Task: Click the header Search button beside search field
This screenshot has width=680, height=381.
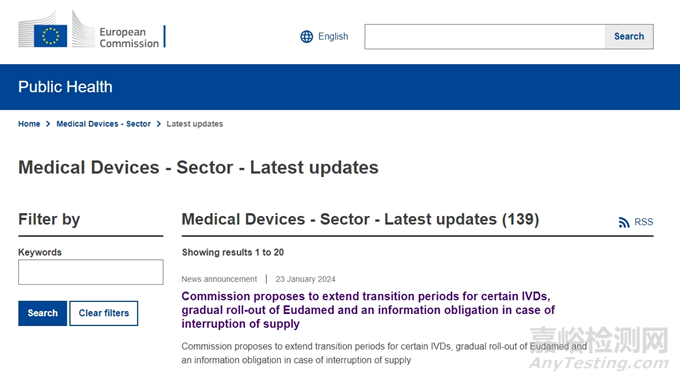Action: [x=629, y=37]
